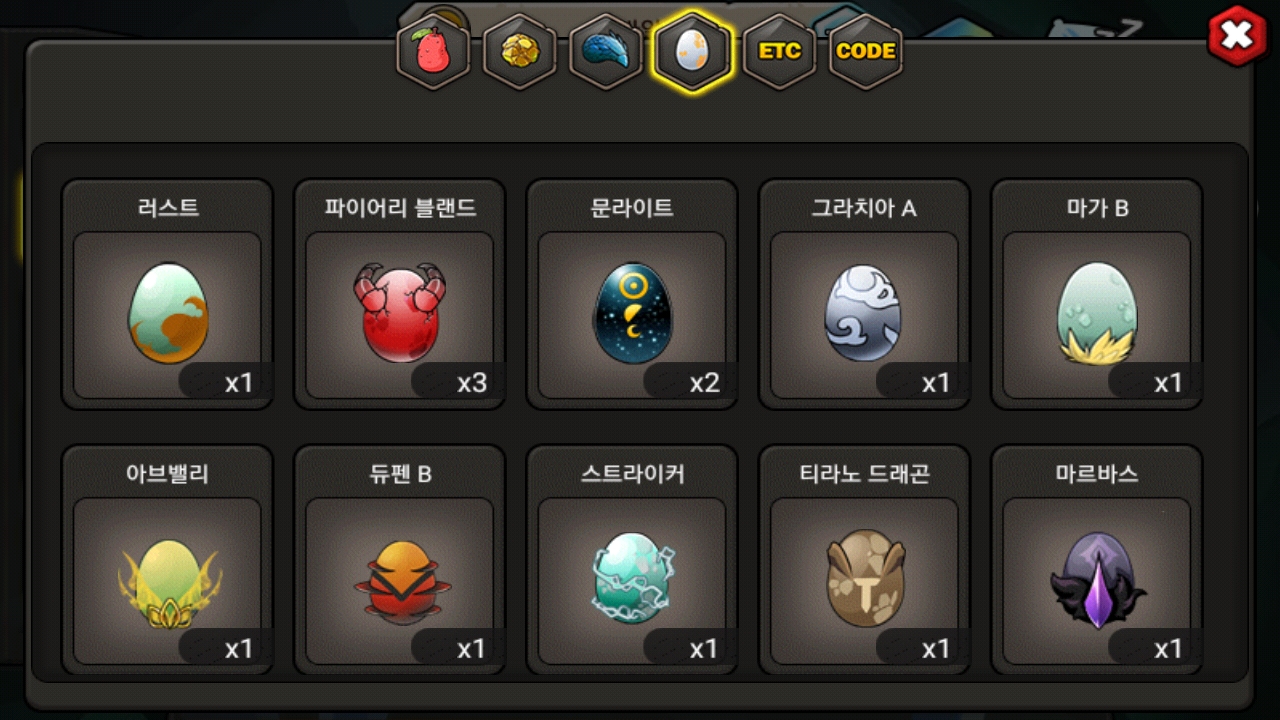Select the highlighted egg tab

coord(692,52)
